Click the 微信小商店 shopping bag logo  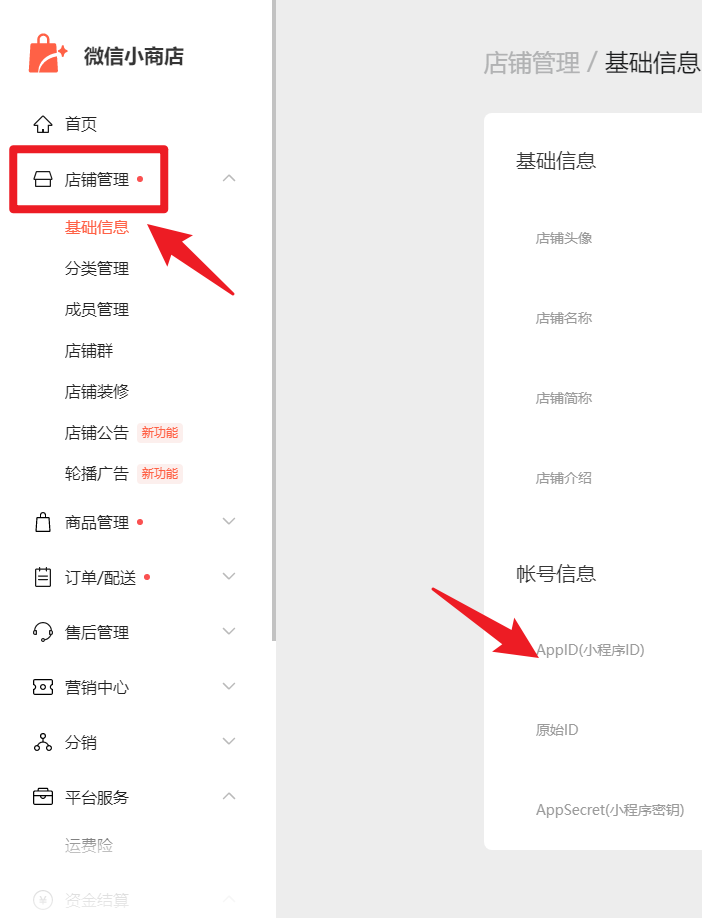click(48, 54)
